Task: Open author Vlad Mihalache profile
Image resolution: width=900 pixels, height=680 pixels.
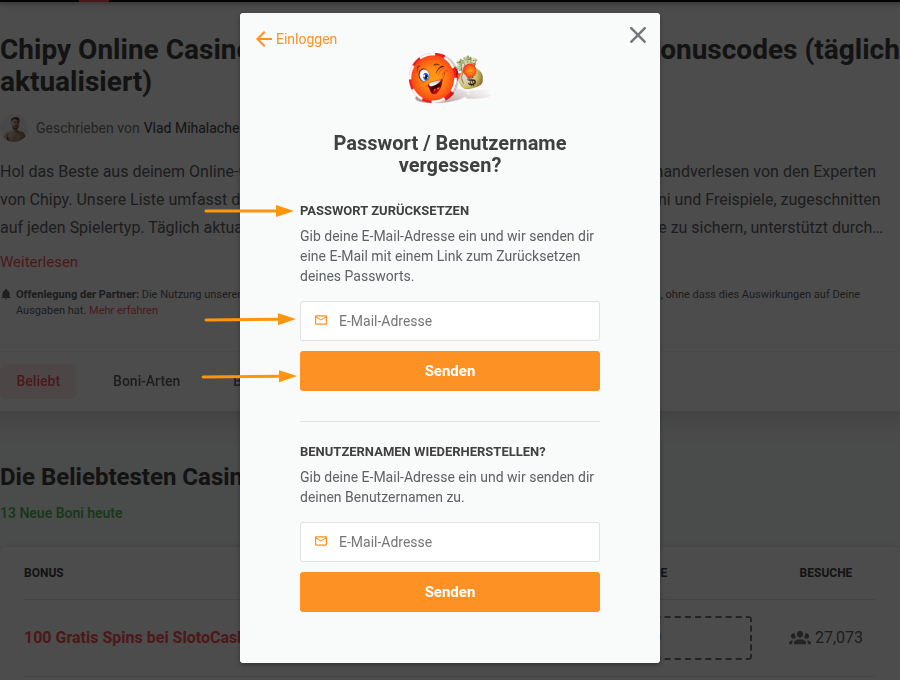Action: click(x=191, y=128)
